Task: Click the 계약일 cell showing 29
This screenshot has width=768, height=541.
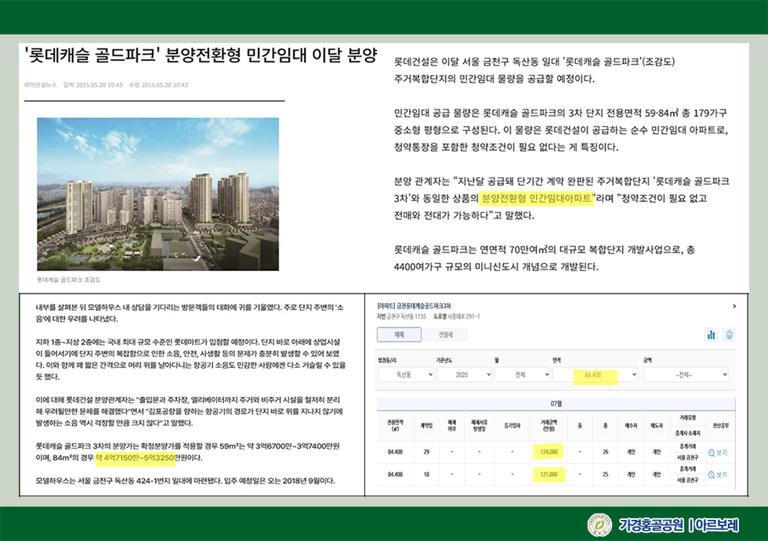Action: [426, 452]
